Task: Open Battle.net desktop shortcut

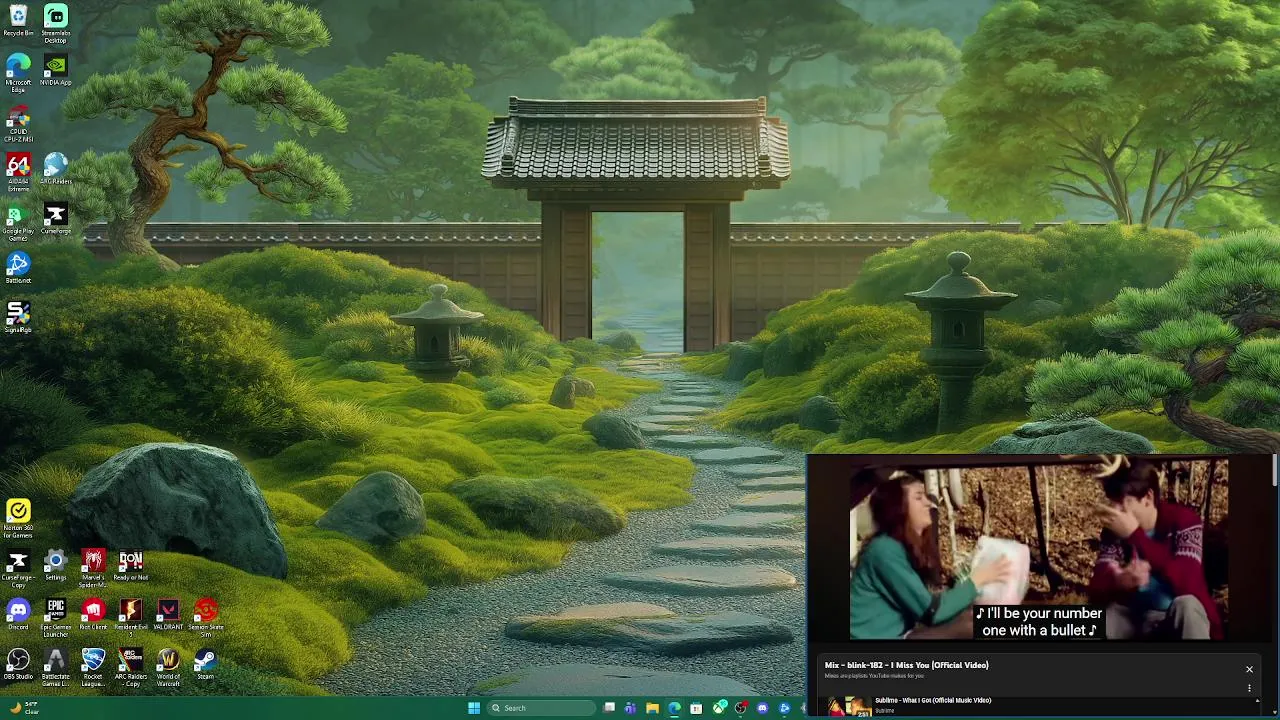Action: (18, 268)
